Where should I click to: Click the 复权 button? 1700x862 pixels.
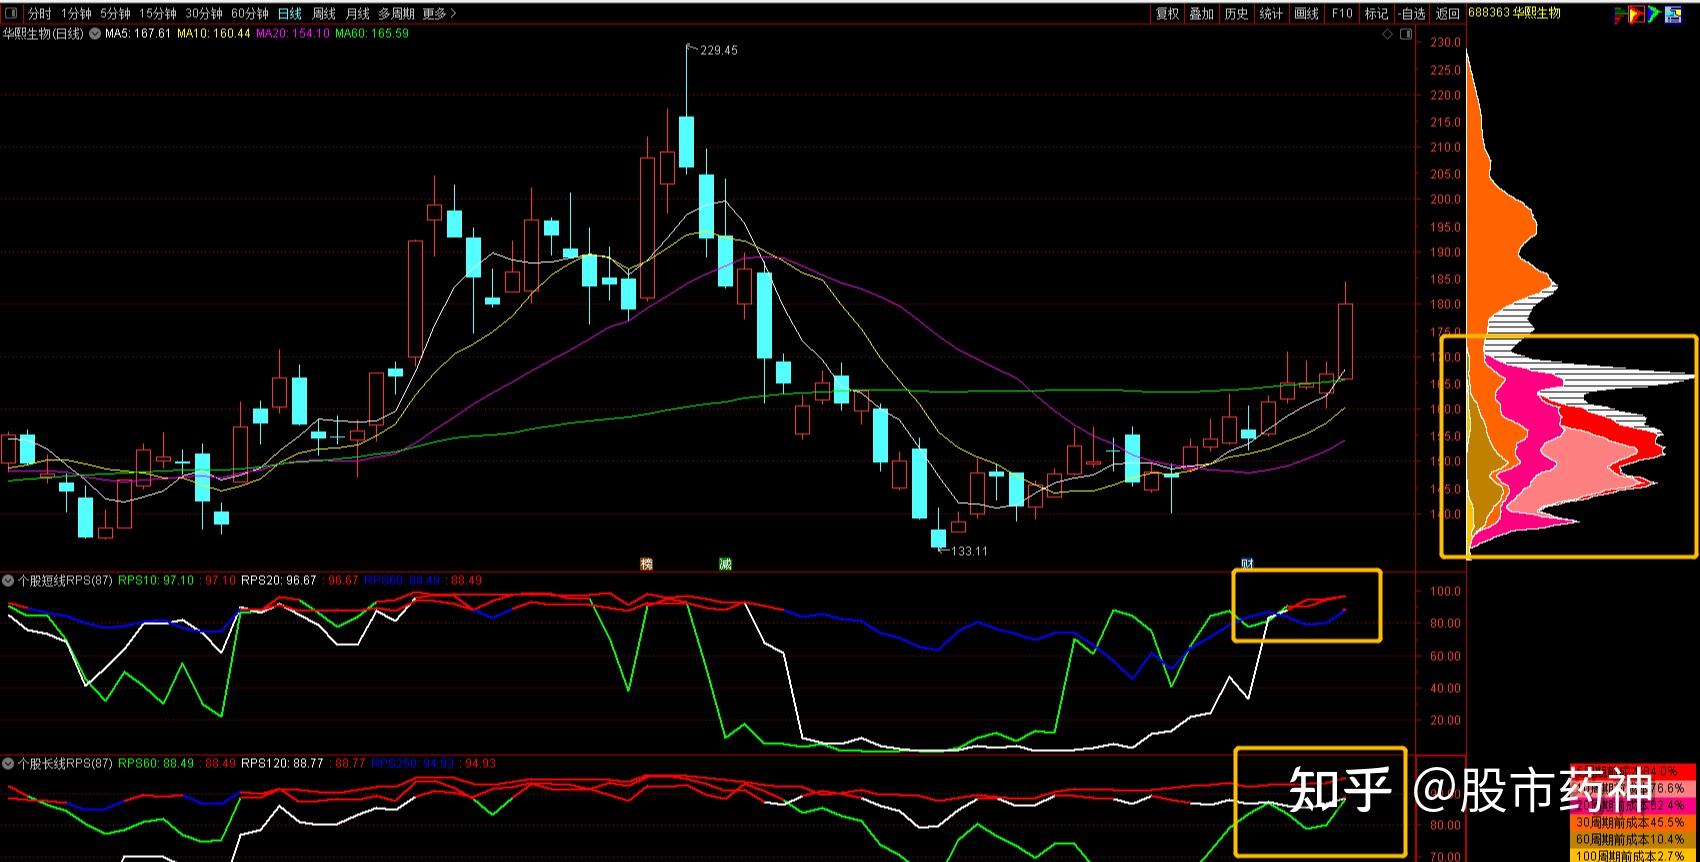tap(1167, 13)
